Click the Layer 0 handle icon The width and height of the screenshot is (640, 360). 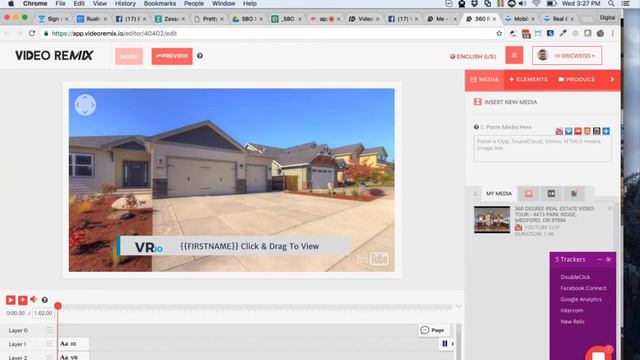coord(49,330)
